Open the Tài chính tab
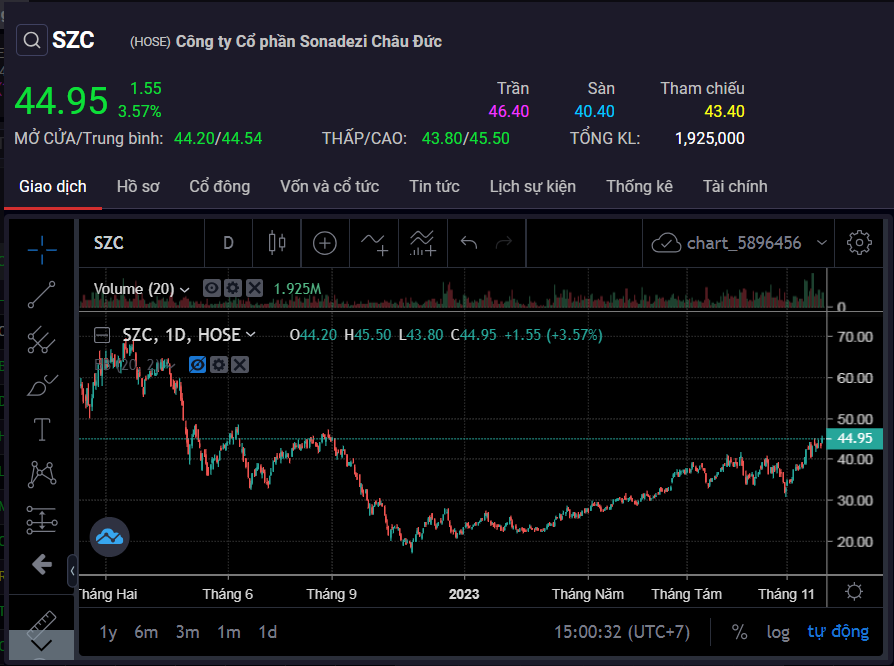Viewport: 894px width, 666px height. tap(735, 186)
